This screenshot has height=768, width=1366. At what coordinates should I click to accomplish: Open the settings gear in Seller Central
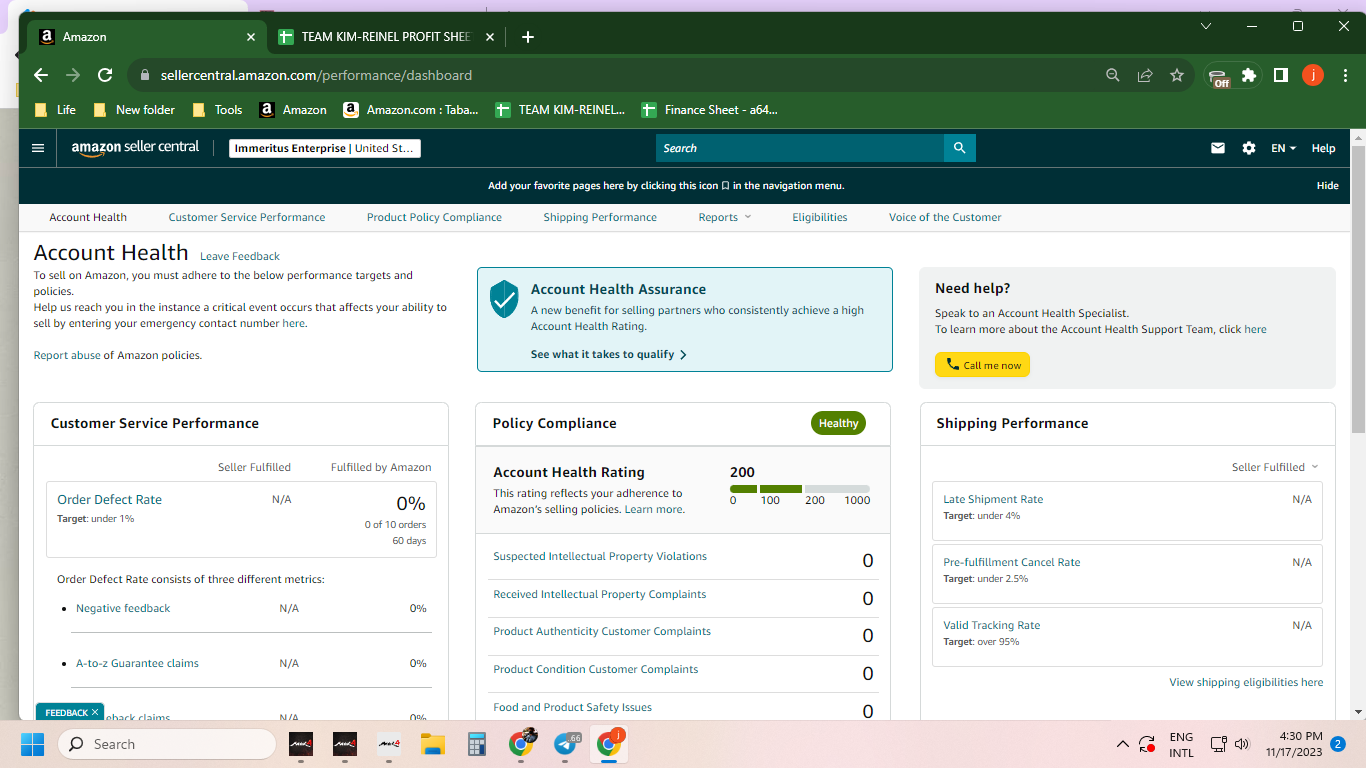click(x=1249, y=148)
